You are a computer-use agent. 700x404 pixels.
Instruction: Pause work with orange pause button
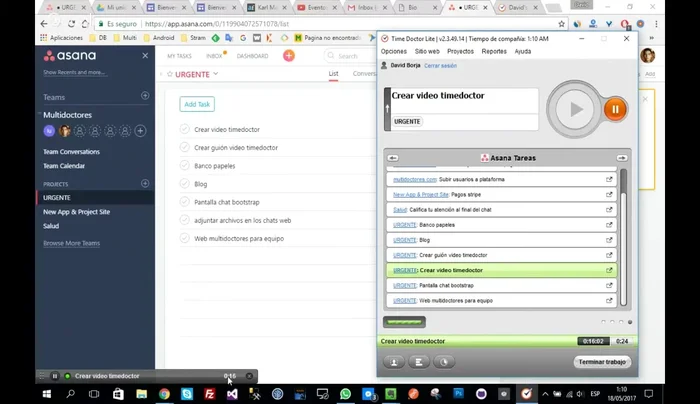tap(615, 109)
